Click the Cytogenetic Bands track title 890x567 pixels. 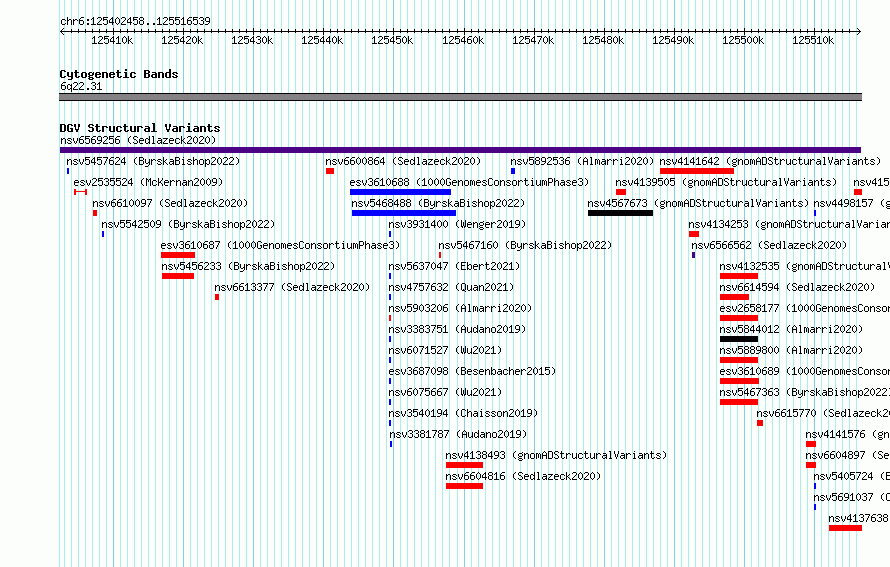(119, 74)
